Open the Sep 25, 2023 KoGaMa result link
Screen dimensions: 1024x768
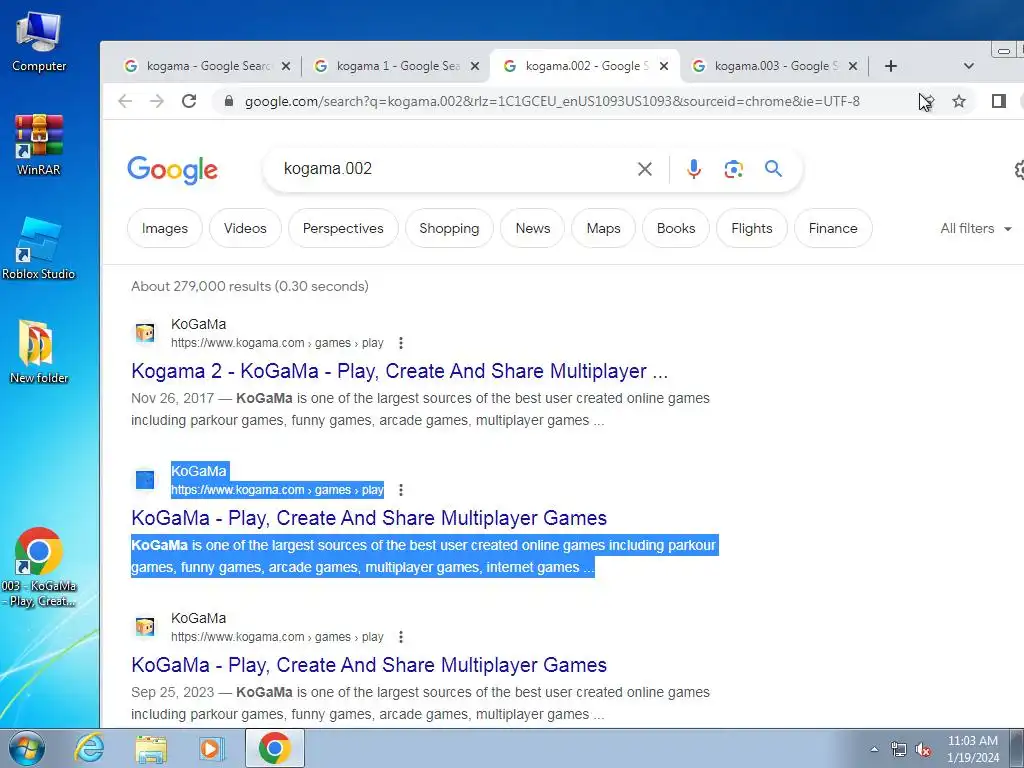coord(369,665)
